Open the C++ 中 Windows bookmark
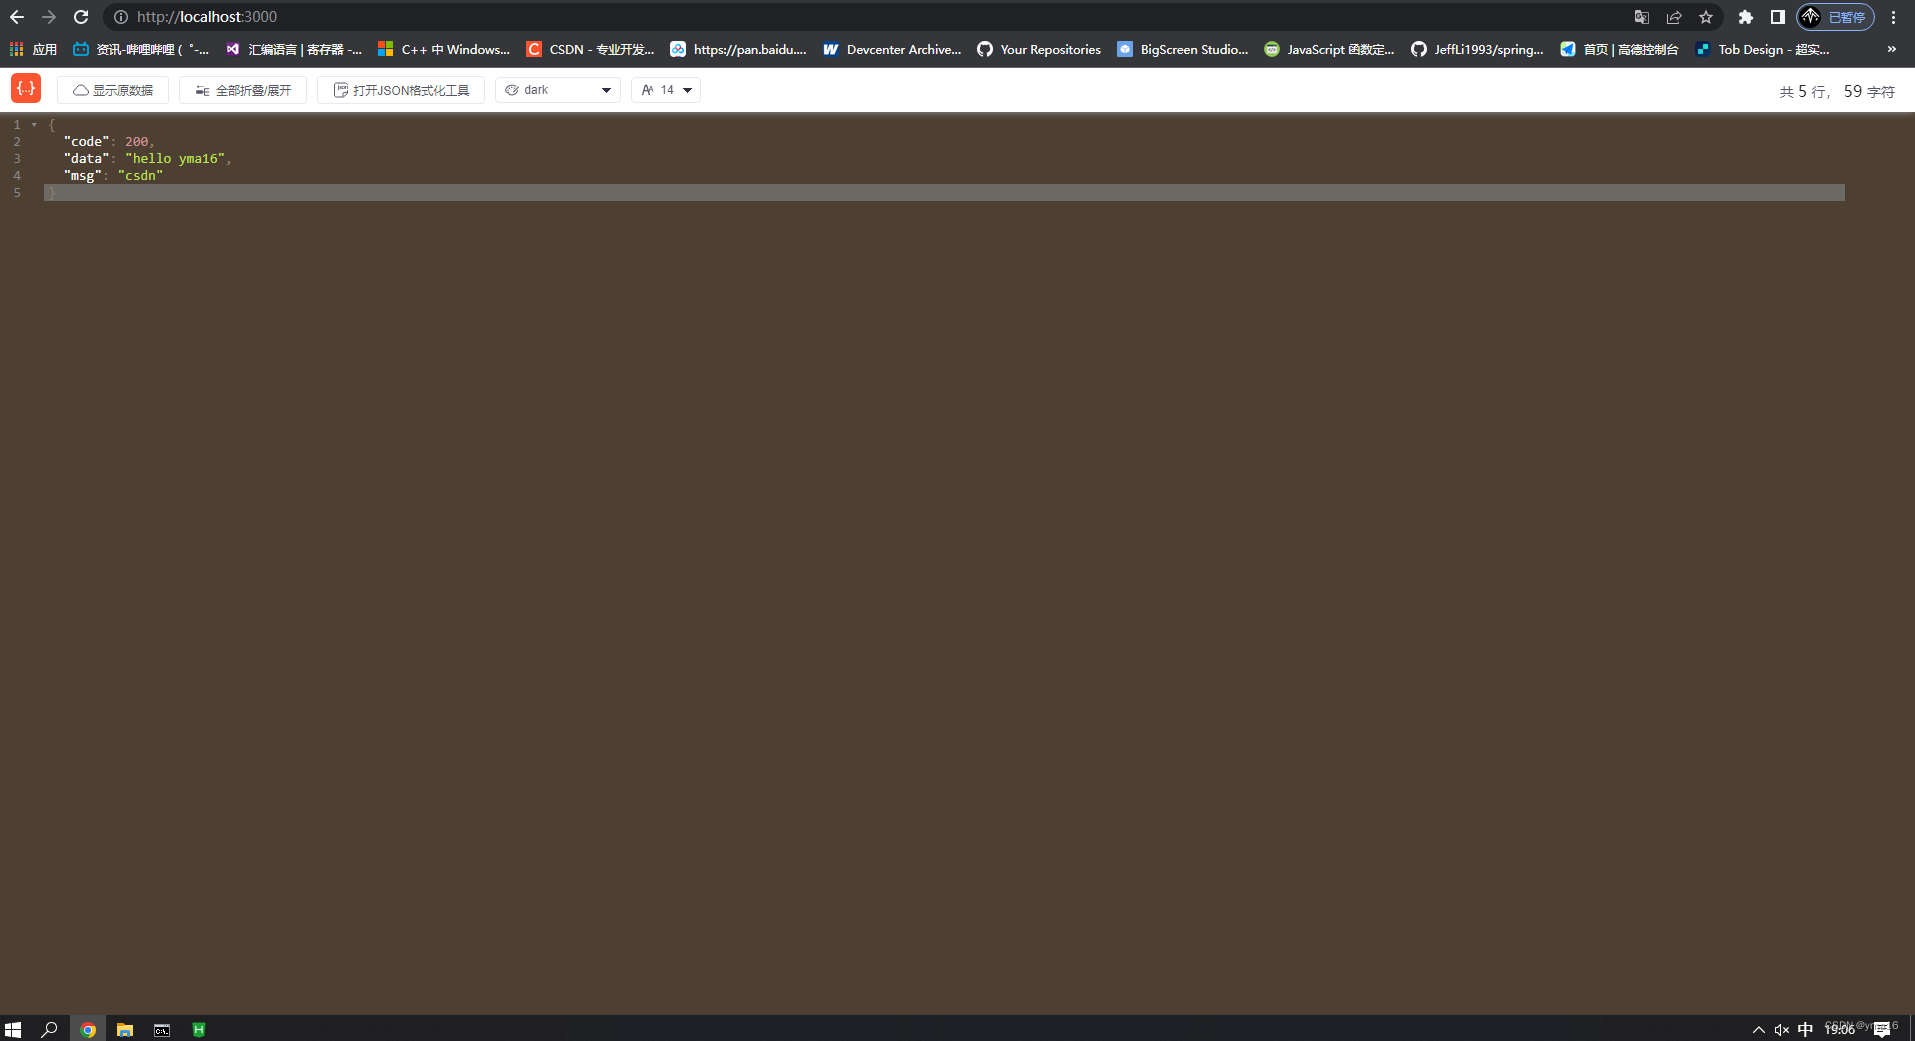The image size is (1915, 1041). pyautogui.click(x=444, y=49)
